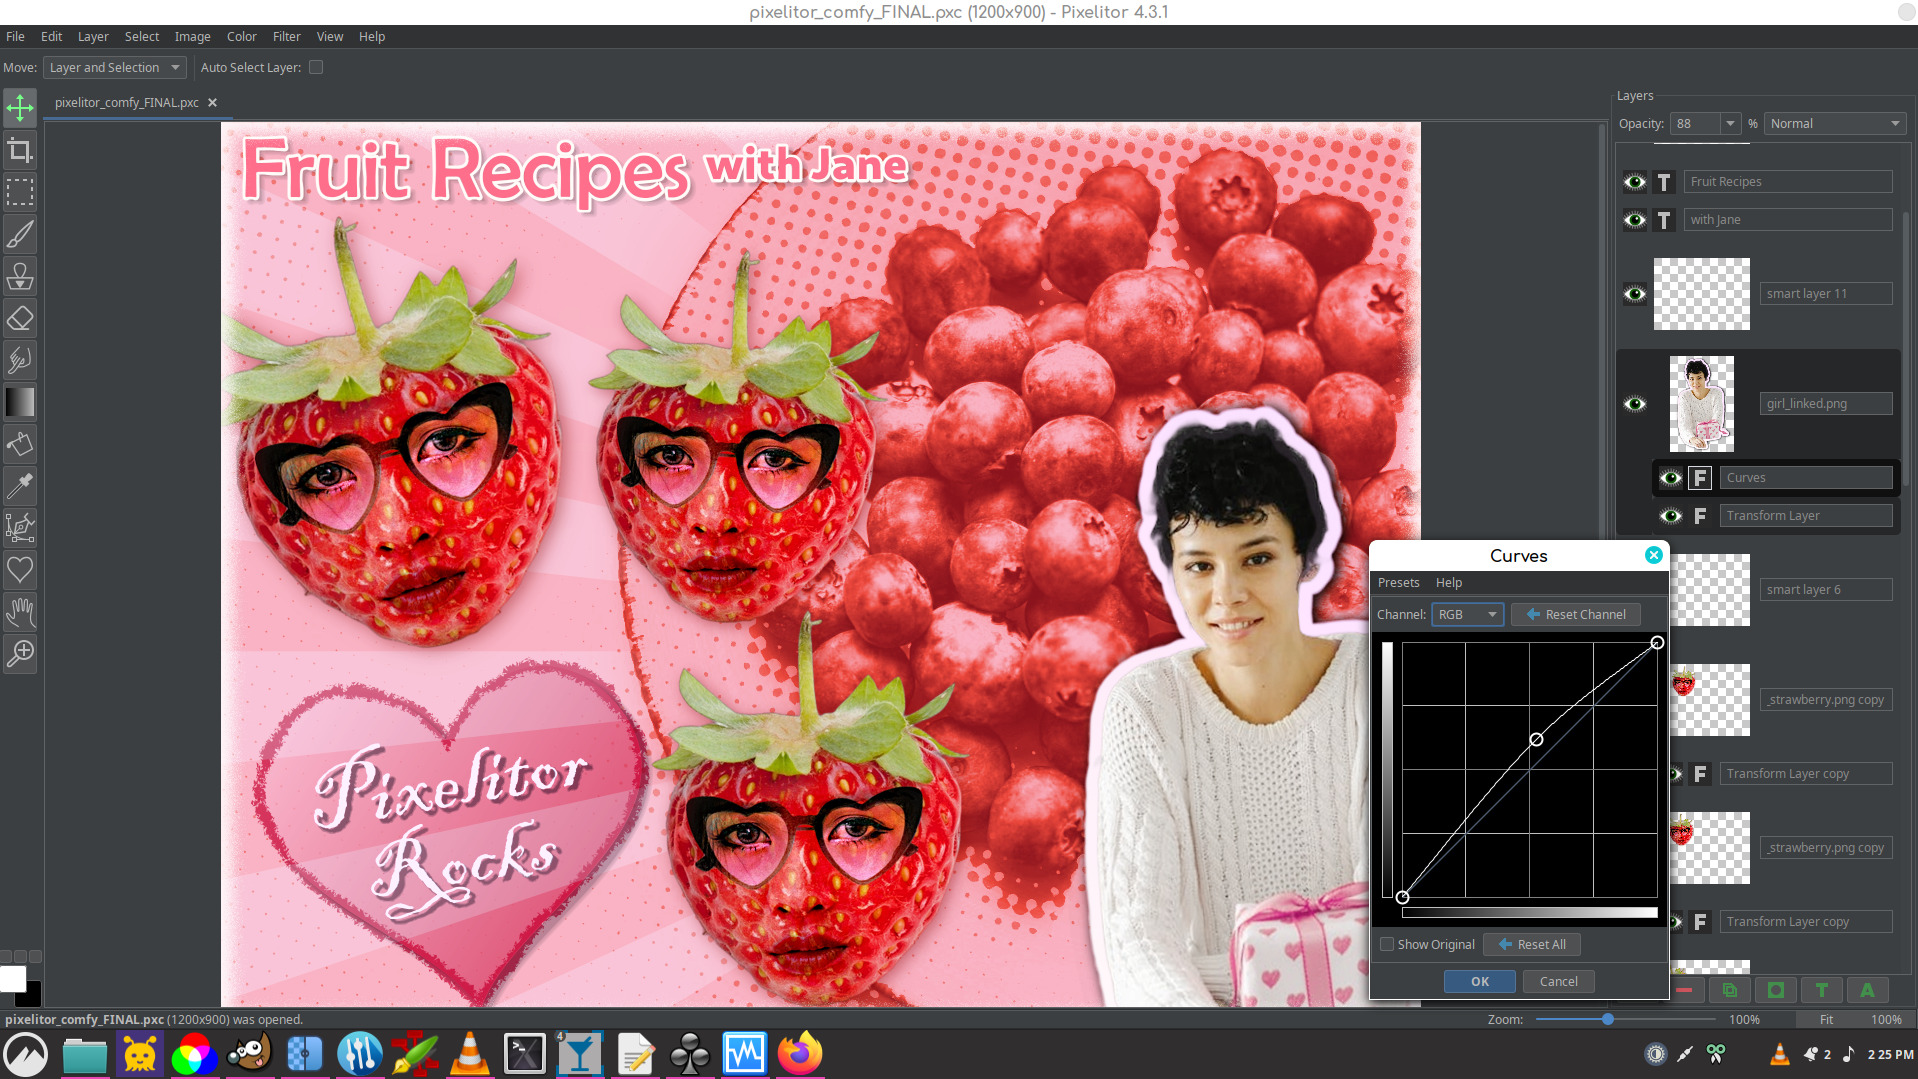Hide the Fruit Recipes text layer
Screen dimensions: 1918x1079
1635,182
